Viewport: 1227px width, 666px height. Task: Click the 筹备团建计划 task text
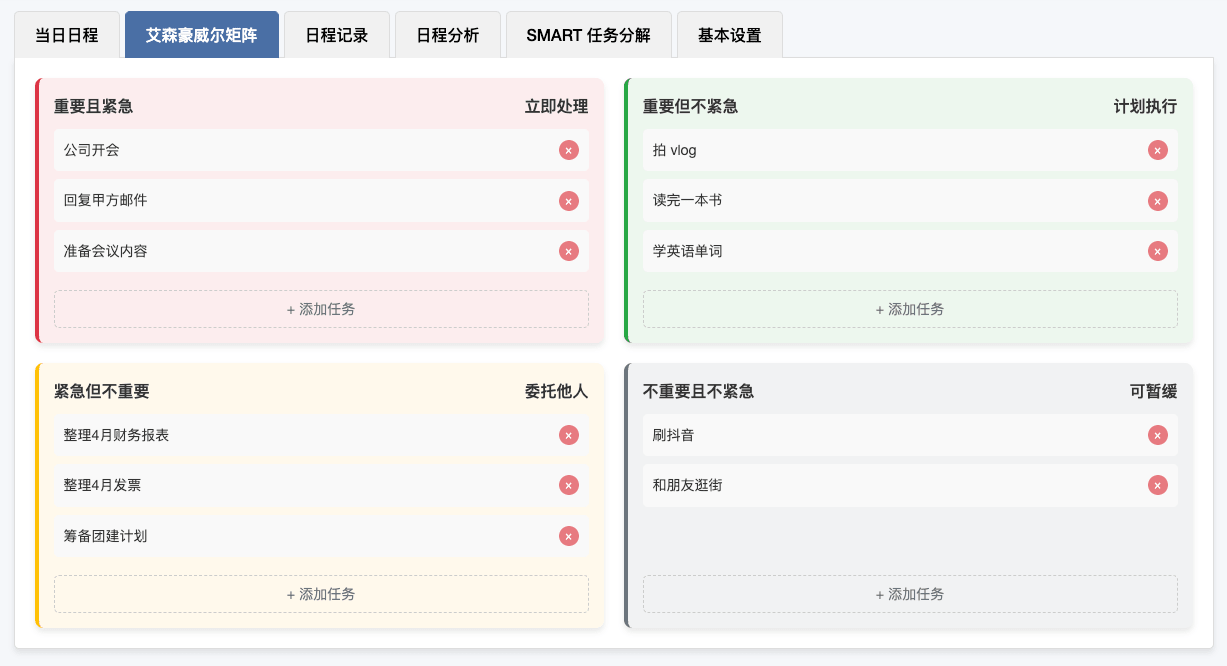106,536
